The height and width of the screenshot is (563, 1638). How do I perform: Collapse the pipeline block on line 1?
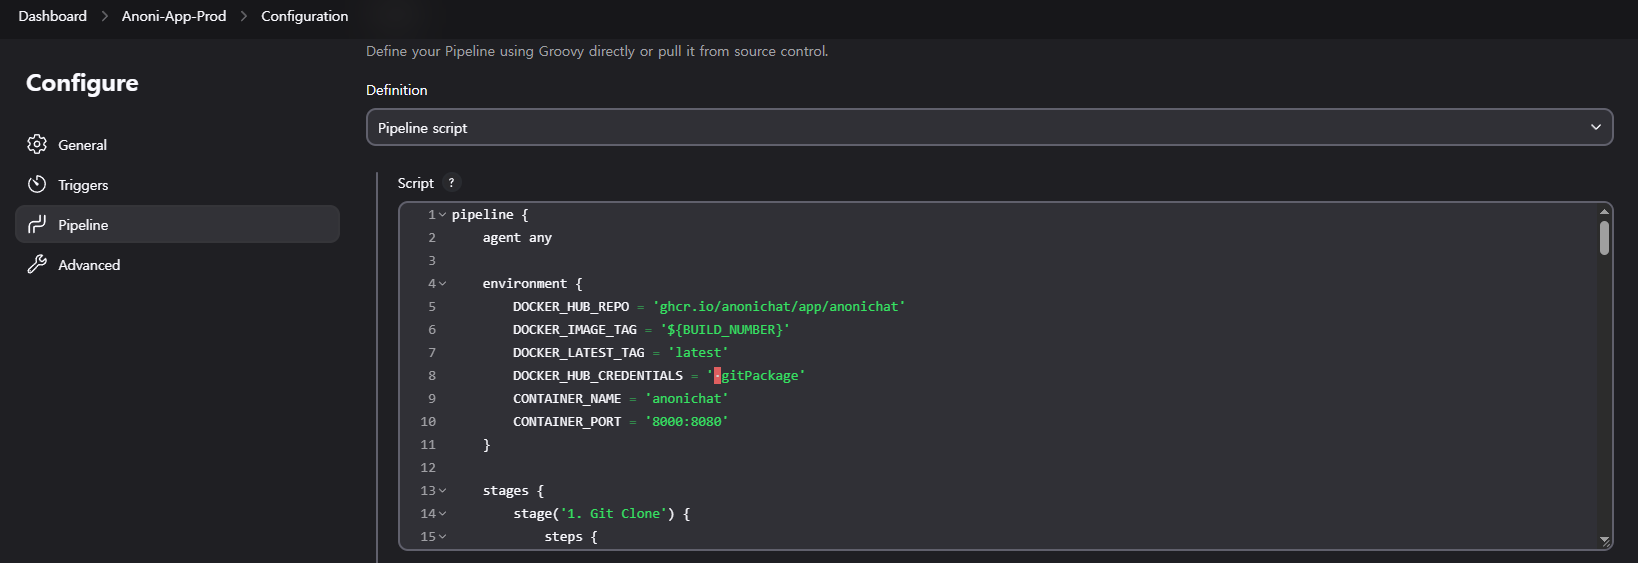point(442,215)
